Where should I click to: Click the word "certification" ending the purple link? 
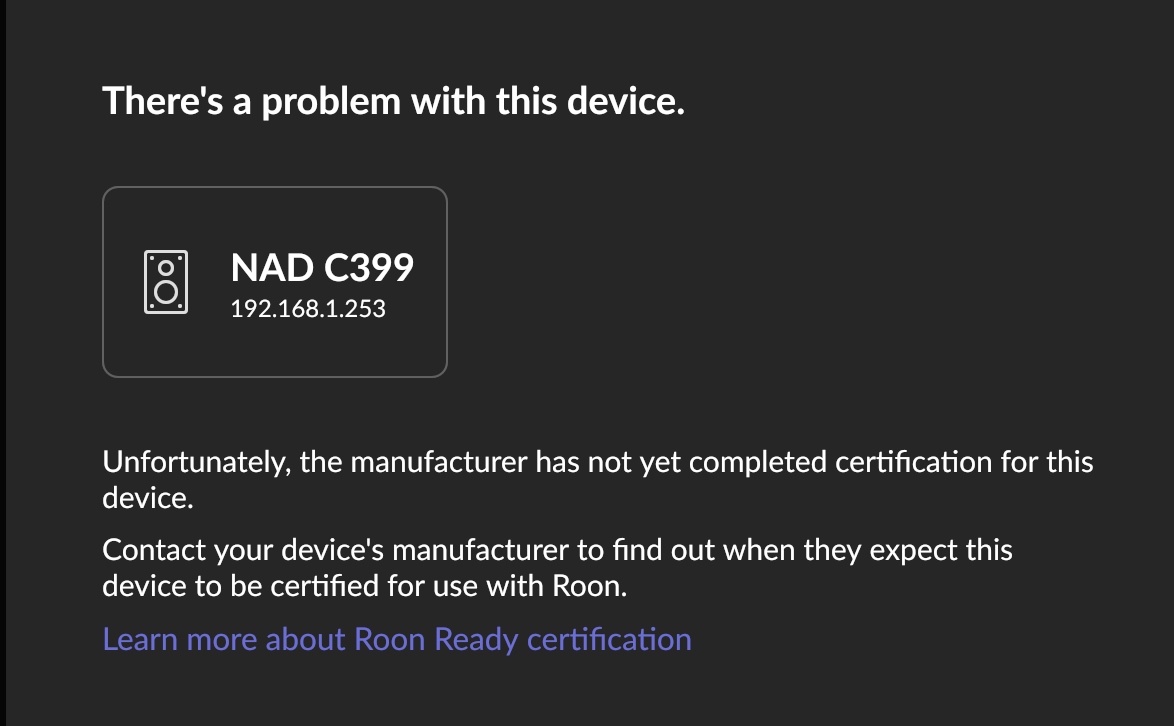point(609,639)
